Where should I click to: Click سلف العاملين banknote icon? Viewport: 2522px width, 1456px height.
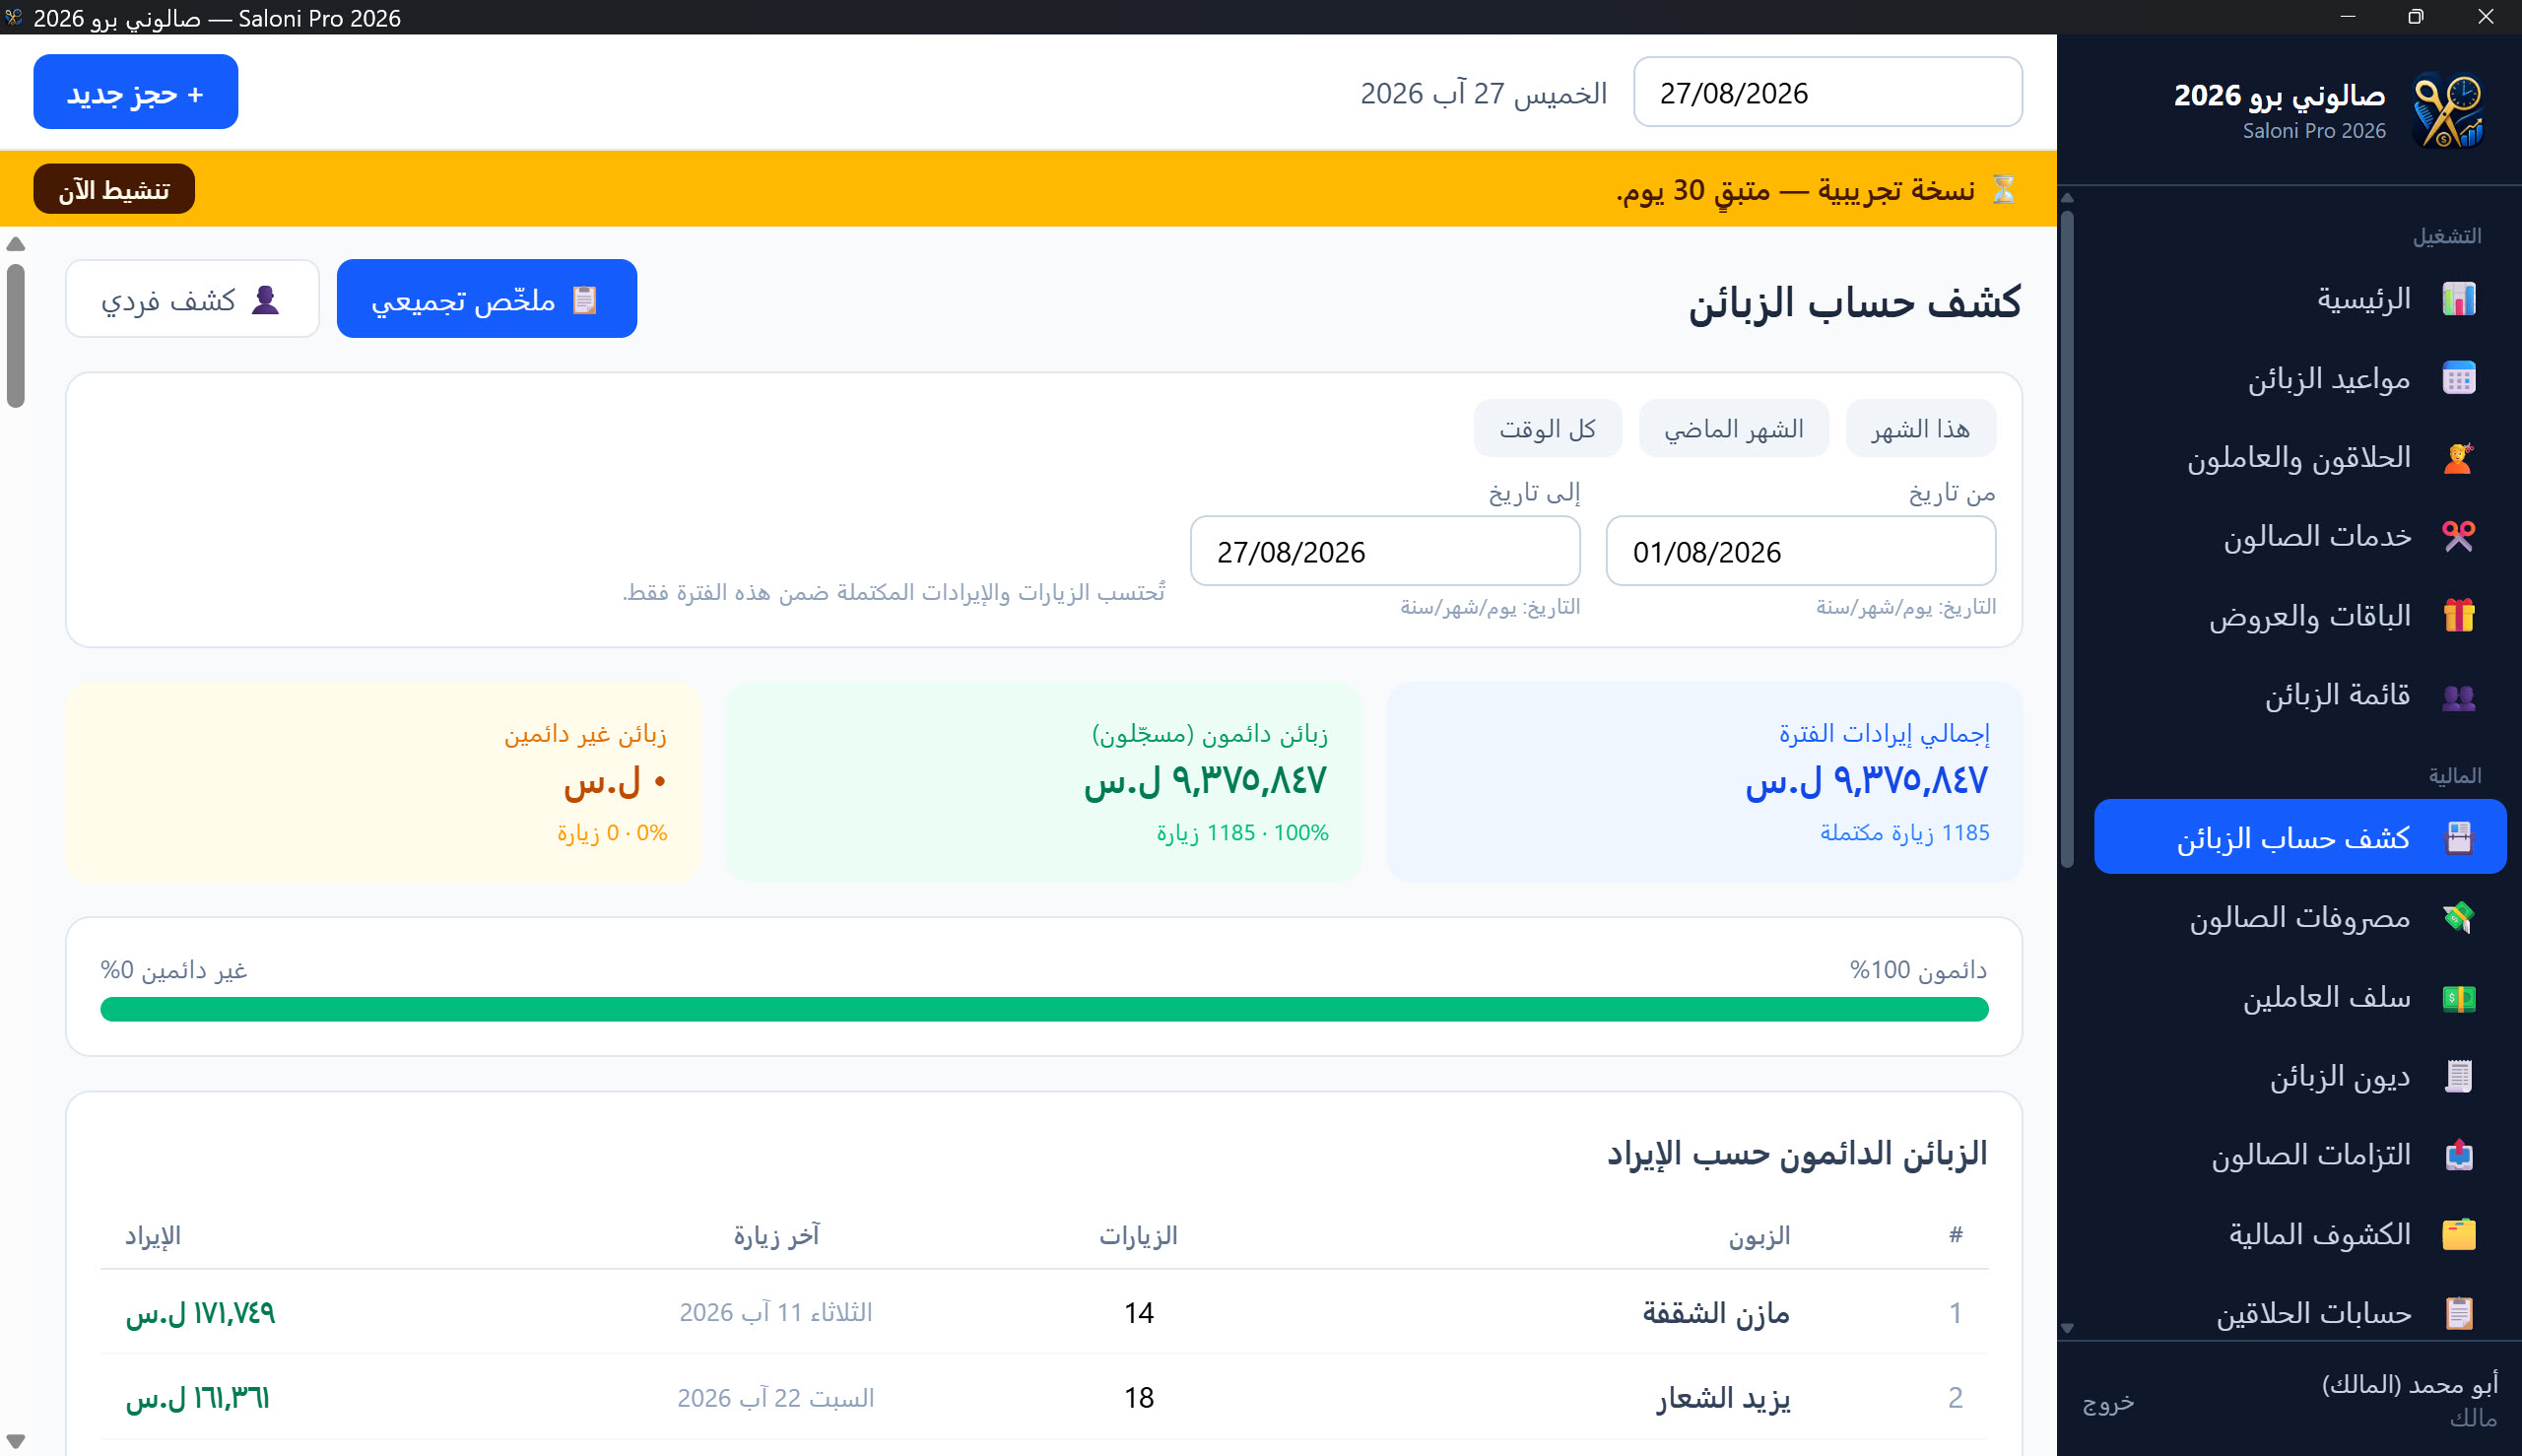(x=2458, y=998)
